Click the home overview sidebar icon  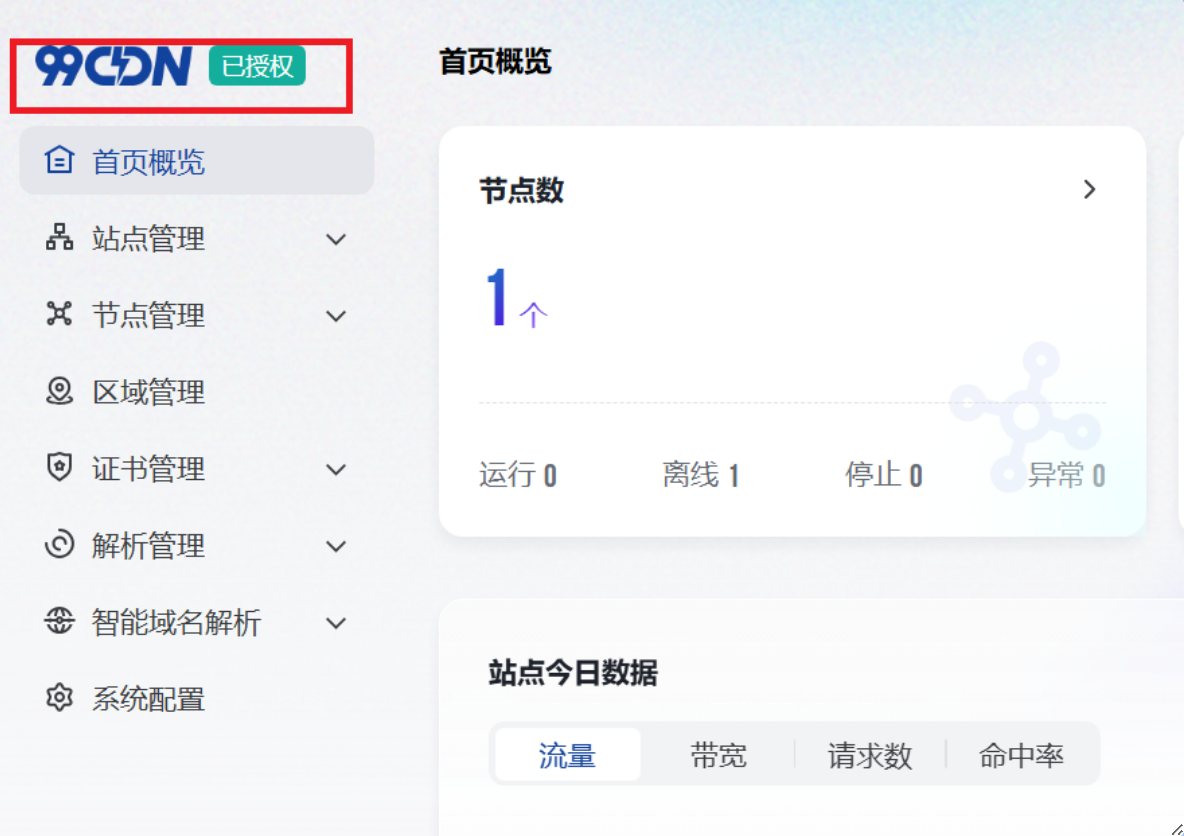pos(60,161)
